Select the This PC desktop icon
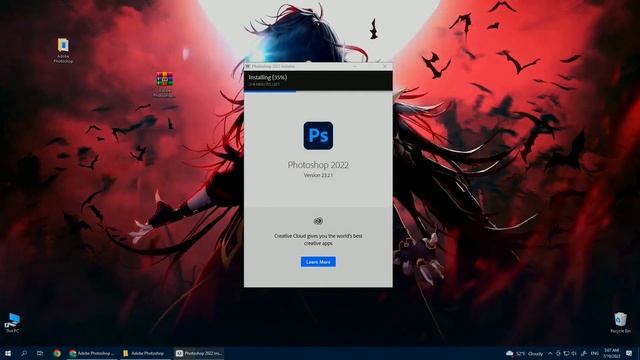Viewport: 640px width, 360px height. (x=12, y=323)
